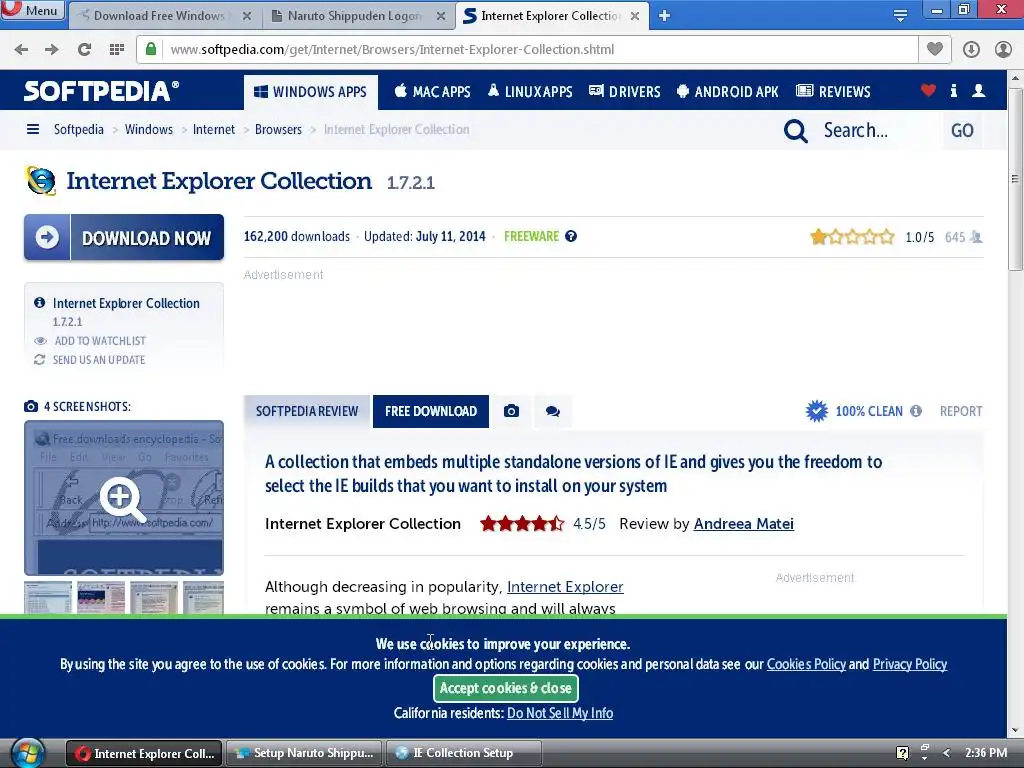Click the GO search button
Image resolution: width=1024 pixels, height=768 pixels.
pos(962,131)
